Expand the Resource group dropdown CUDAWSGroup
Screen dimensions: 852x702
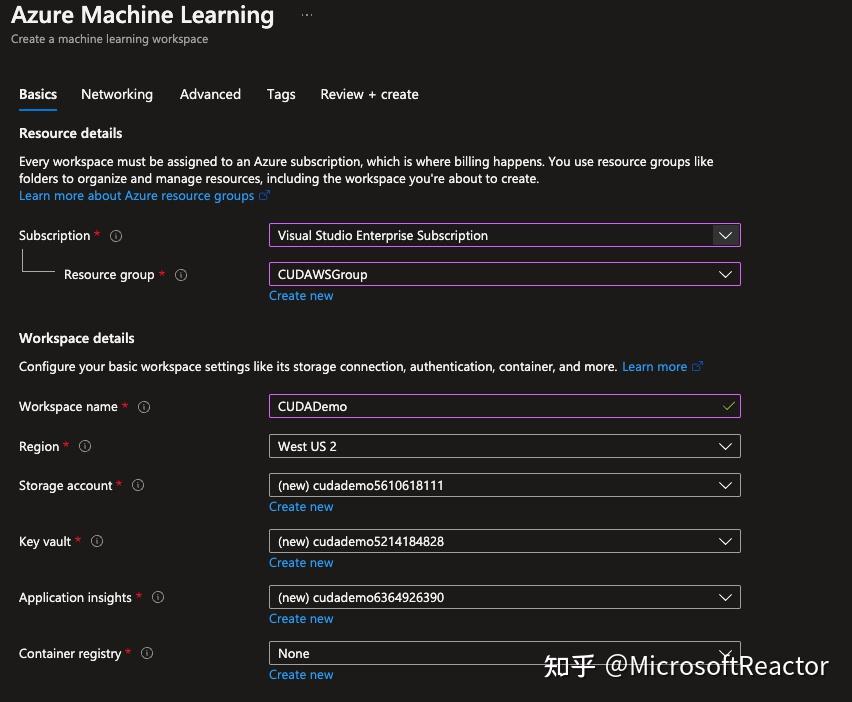[505, 274]
